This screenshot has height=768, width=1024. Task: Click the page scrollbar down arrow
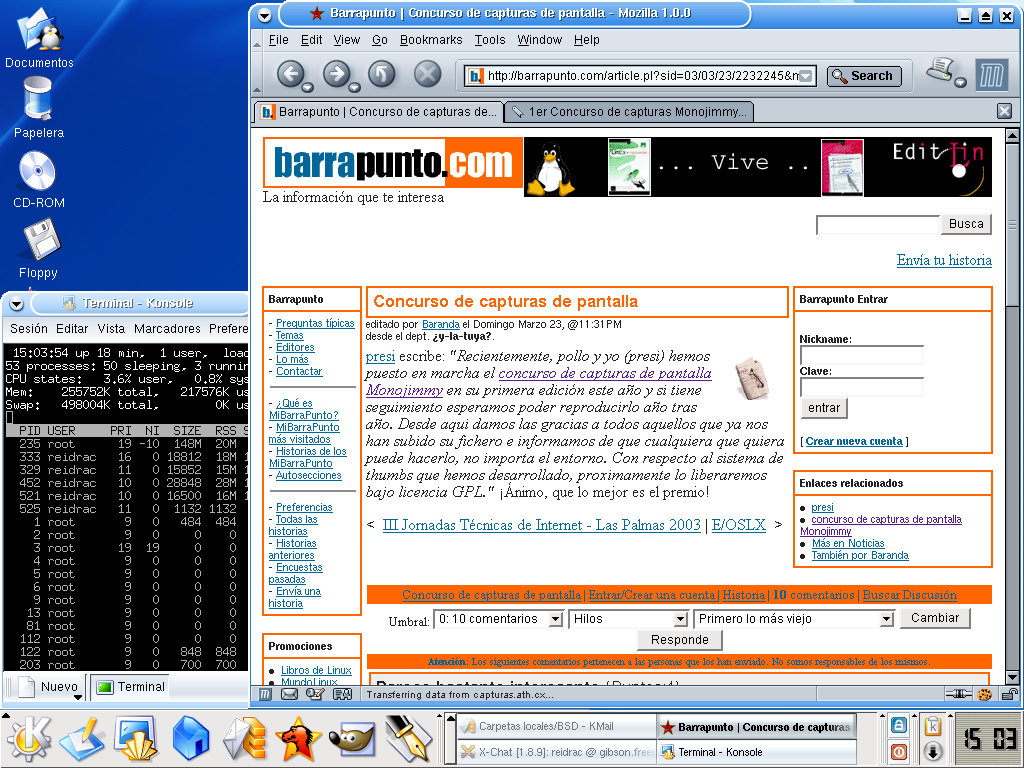click(1012, 677)
